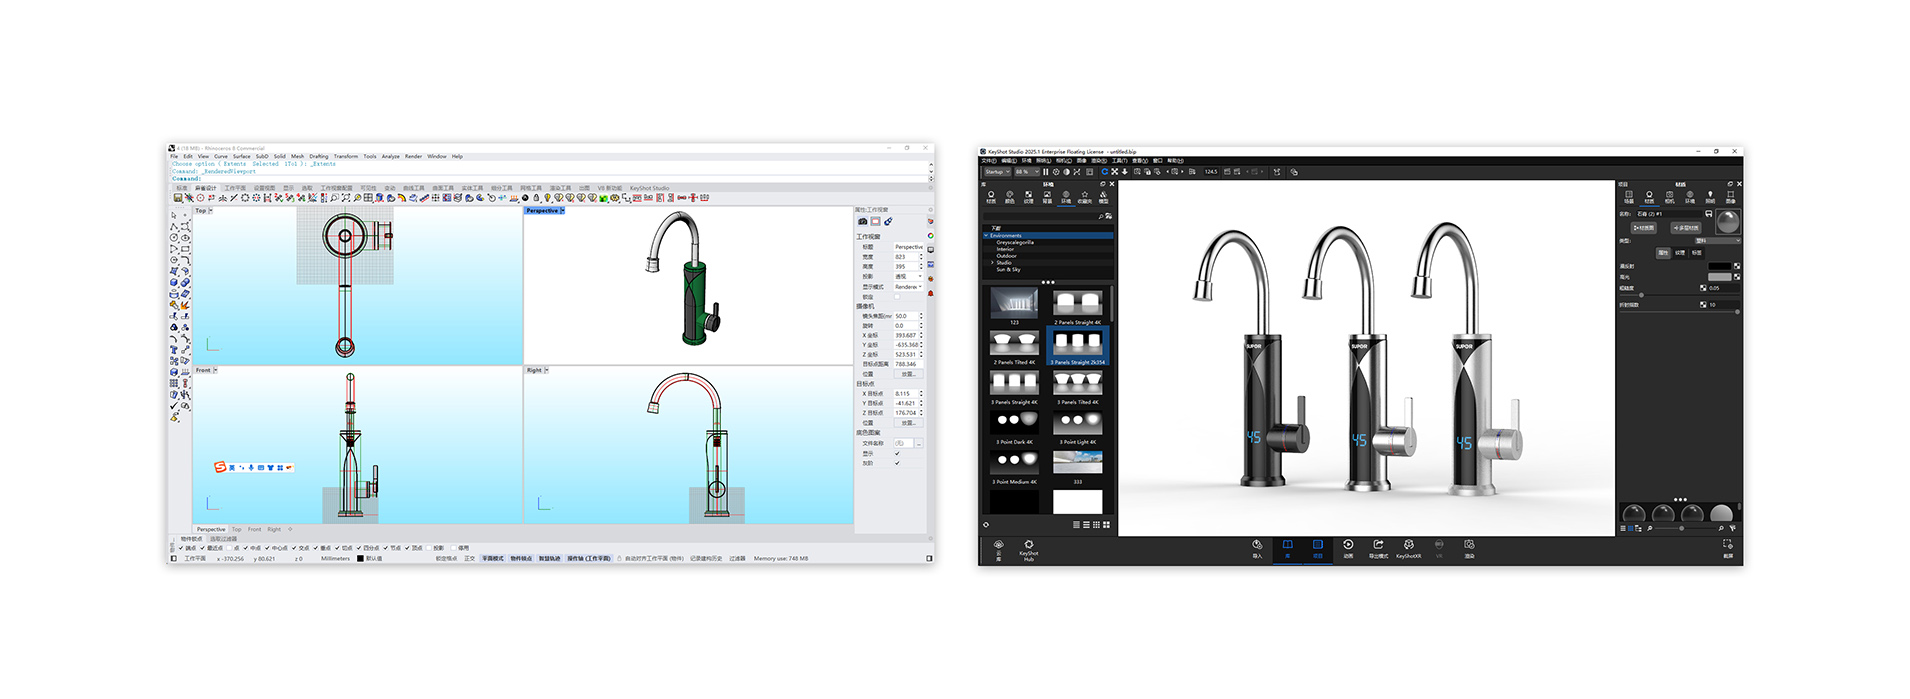Click the KeyShot screenshot (截屏) icon
Image resolution: width=1910 pixels, height=699 pixels.
tap(1727, 547)
